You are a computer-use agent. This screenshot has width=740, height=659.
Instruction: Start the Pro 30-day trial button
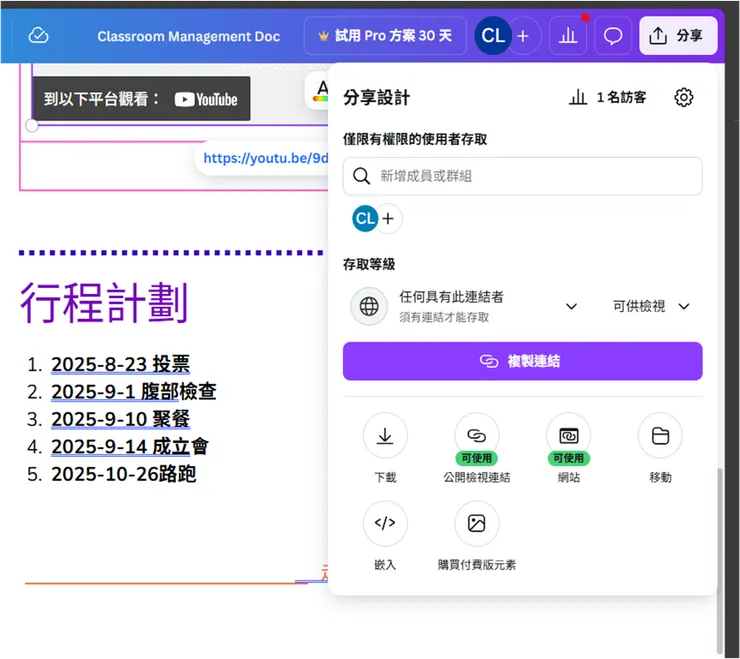click(x=385, y=35)
